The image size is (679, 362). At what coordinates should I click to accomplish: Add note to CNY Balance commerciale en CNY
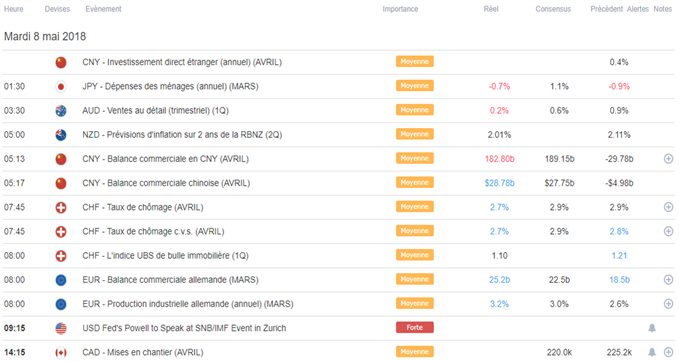point(669,159)
